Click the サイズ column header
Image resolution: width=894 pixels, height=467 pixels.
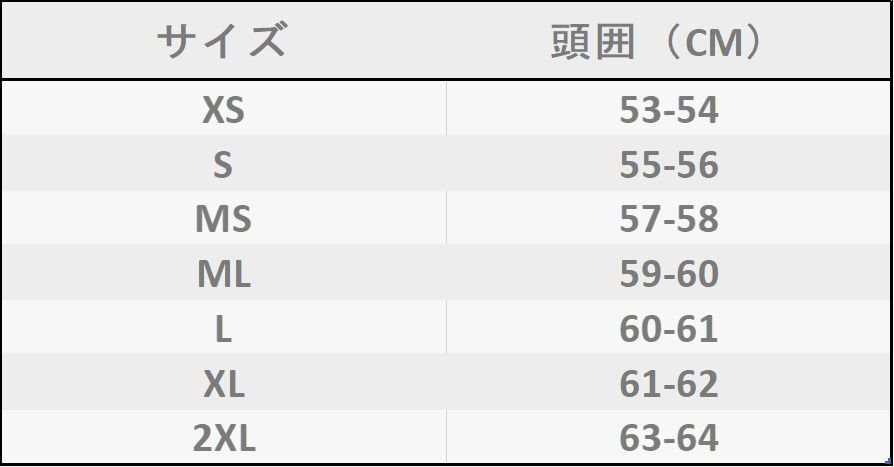[x=222, y=42]
